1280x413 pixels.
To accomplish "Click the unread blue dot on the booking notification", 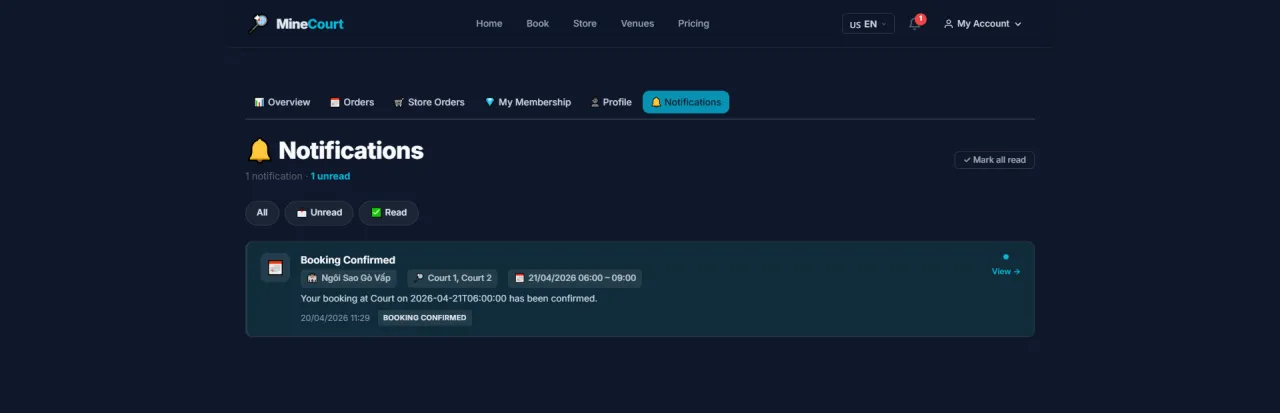I will (1006, 257).
